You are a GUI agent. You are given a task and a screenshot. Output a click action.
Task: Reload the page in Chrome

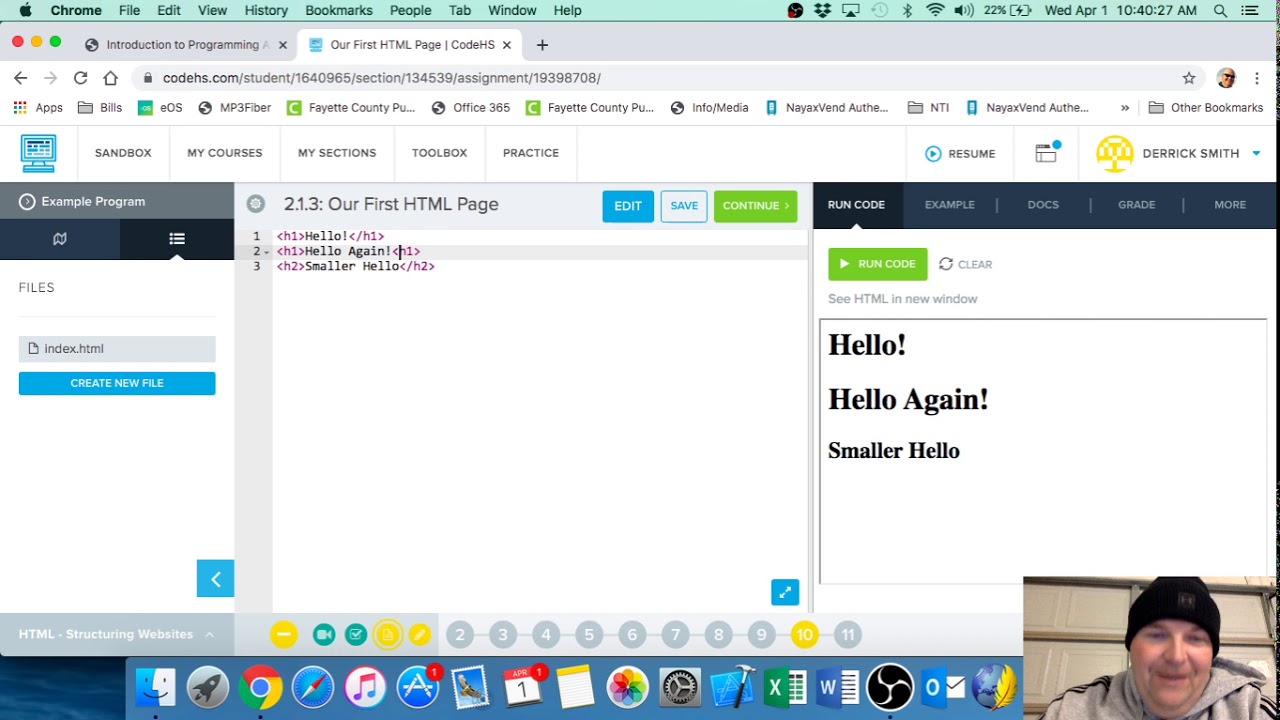pyautogui.click(x=80, y=78)
